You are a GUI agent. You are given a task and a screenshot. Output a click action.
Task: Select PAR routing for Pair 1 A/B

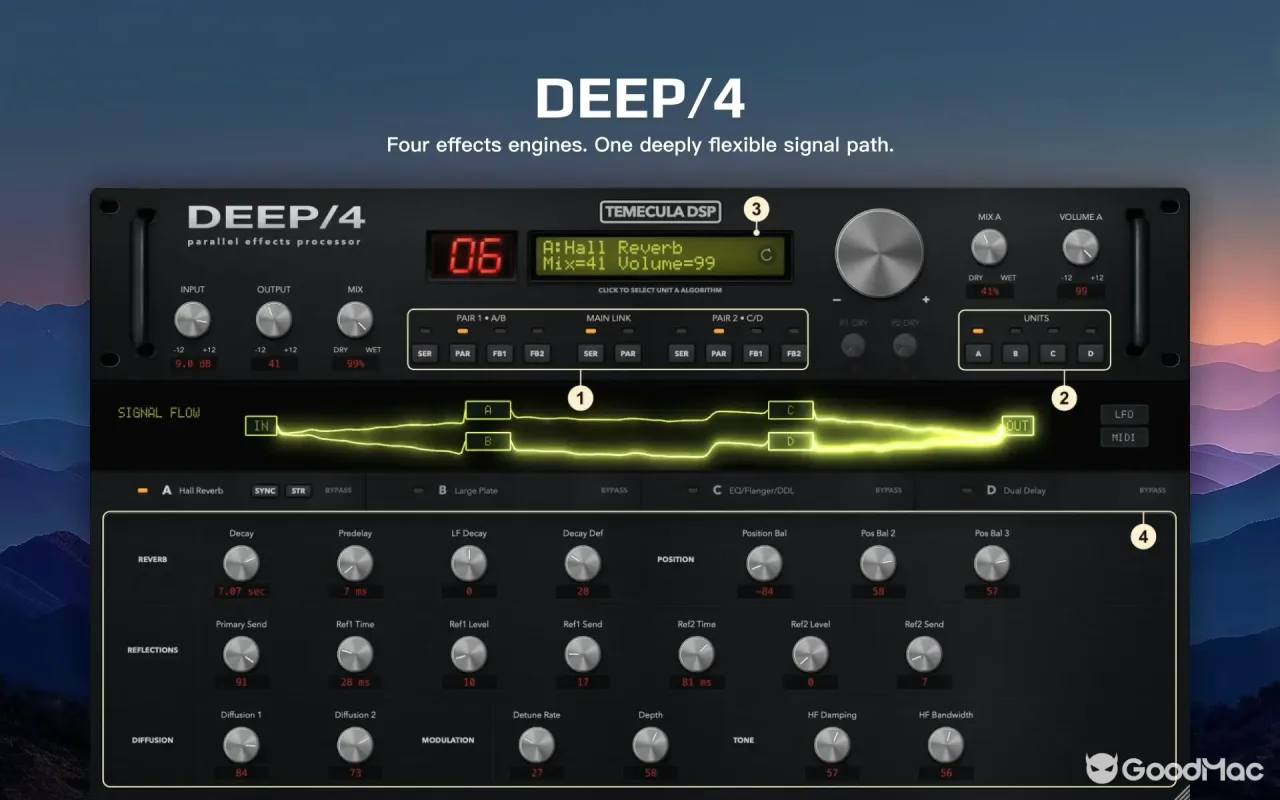(462, 353)
